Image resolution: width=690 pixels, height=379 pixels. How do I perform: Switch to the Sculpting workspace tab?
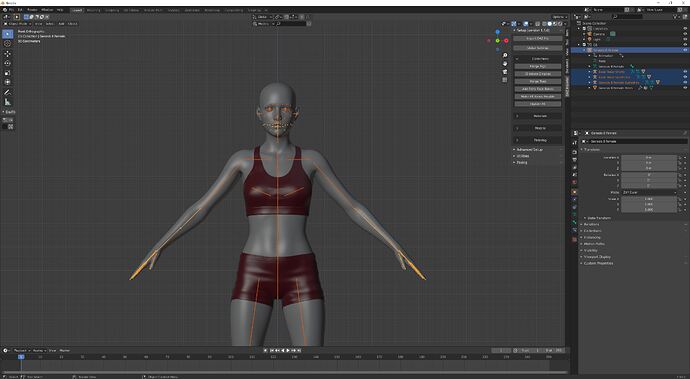click(x=112, y=10)
